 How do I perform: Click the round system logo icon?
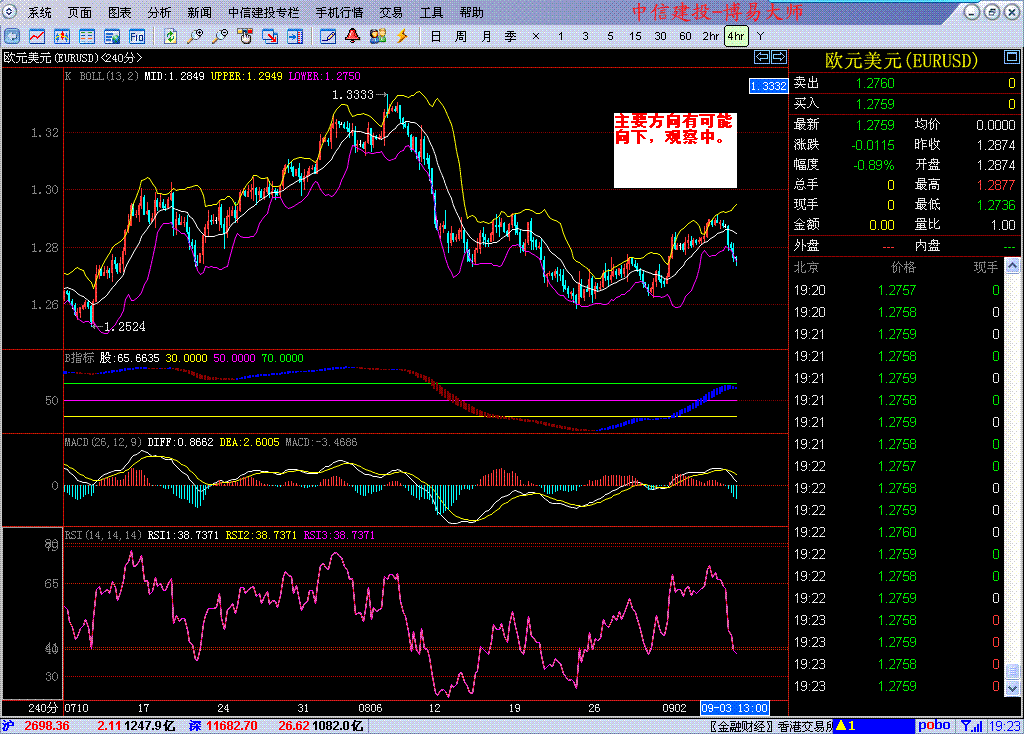(x=9, y=11)
